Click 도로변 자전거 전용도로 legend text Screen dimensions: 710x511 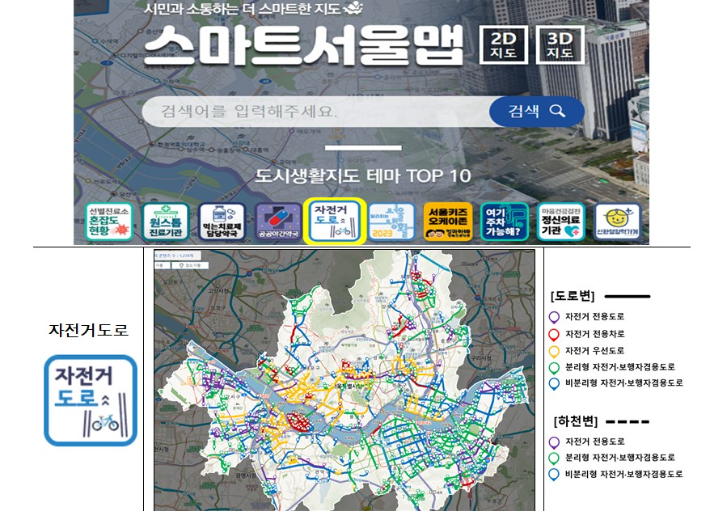(x=595, y=316)
